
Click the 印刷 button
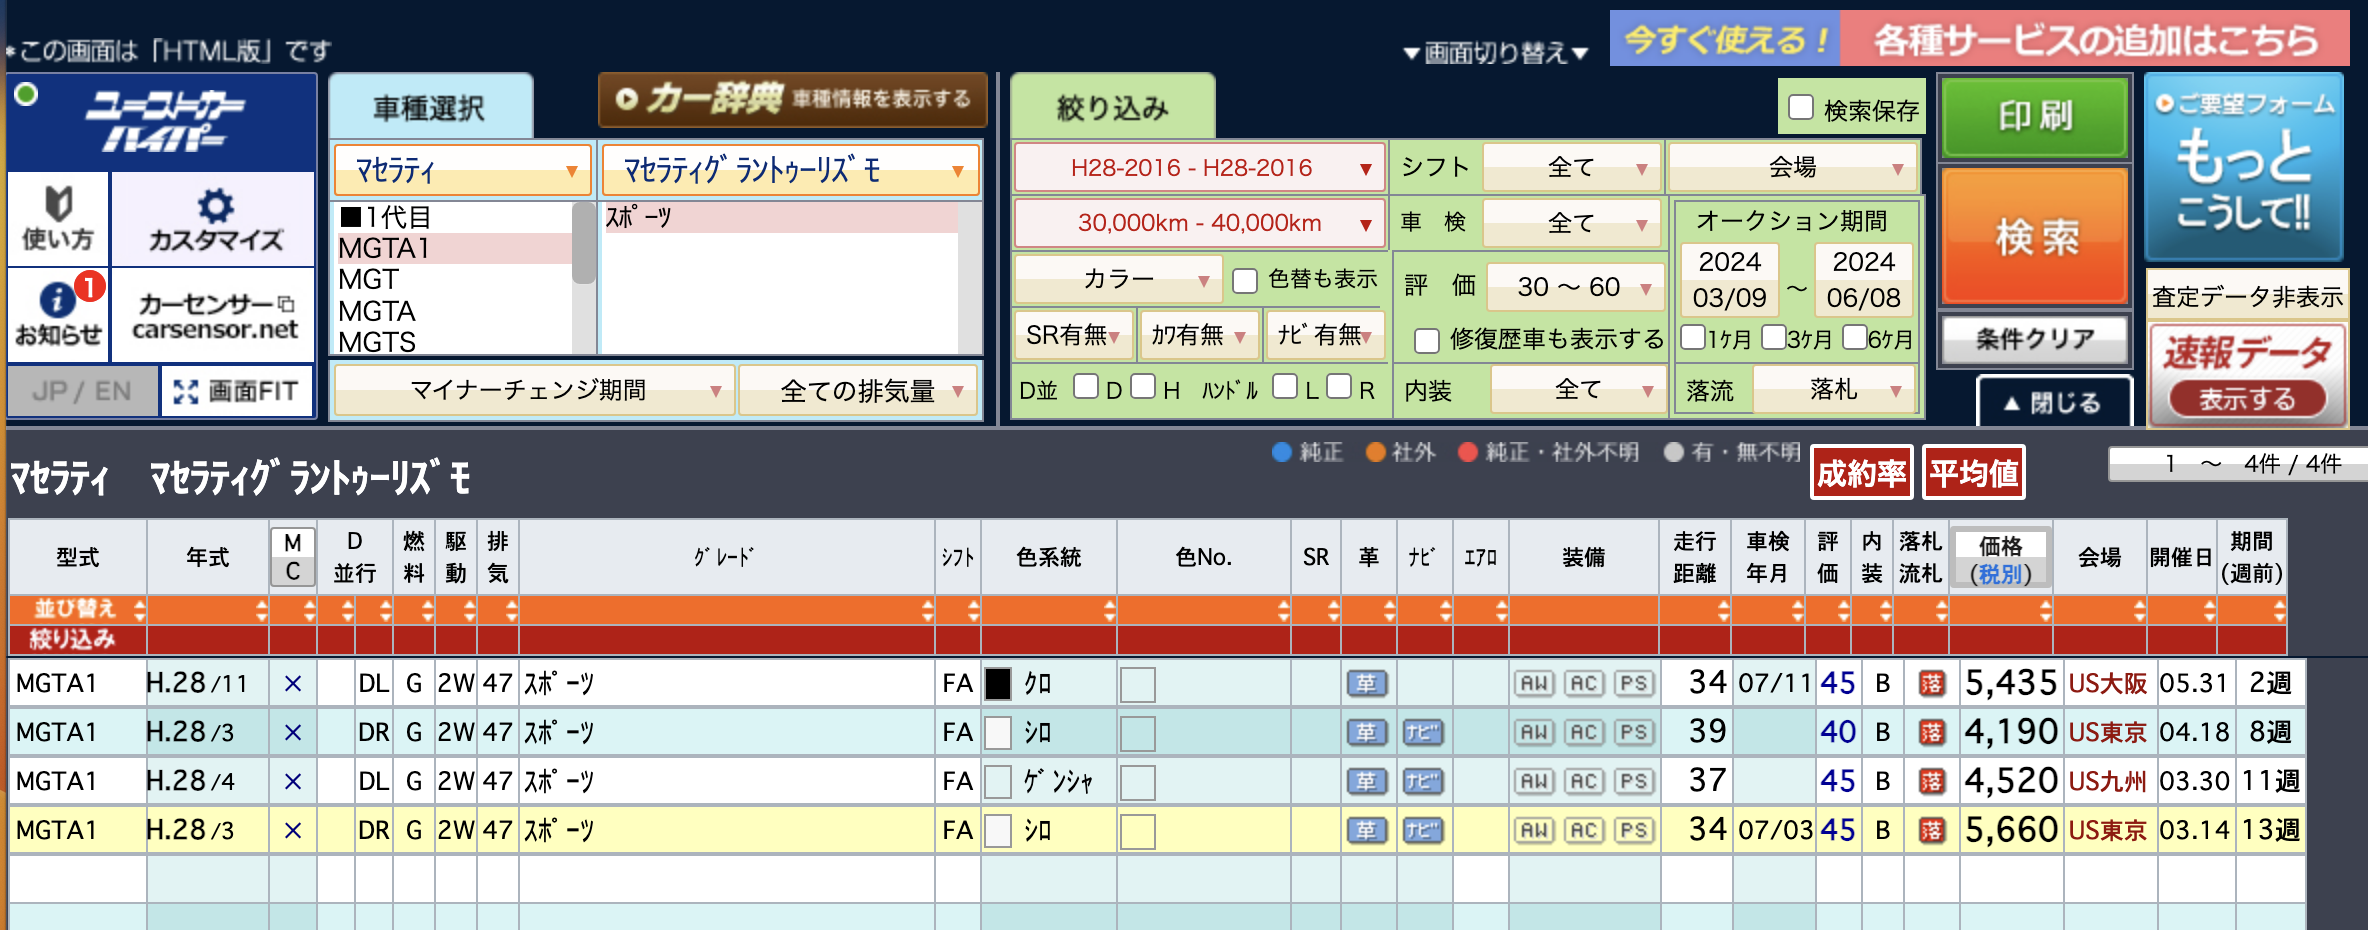coord(2034,117)
